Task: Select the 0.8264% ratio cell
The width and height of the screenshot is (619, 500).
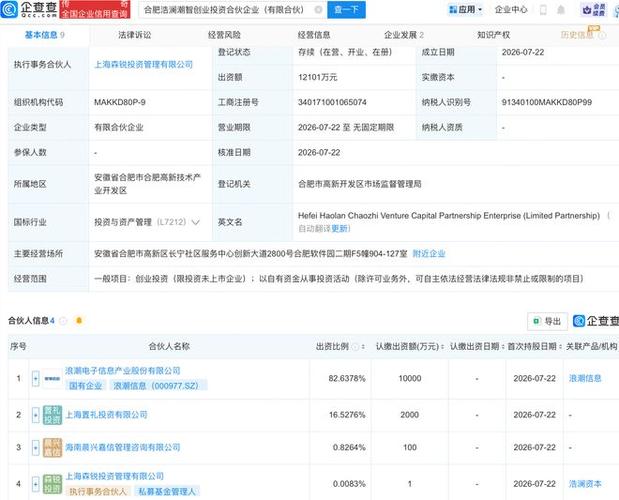Action: pyautogui.click(x=349, y=448)
